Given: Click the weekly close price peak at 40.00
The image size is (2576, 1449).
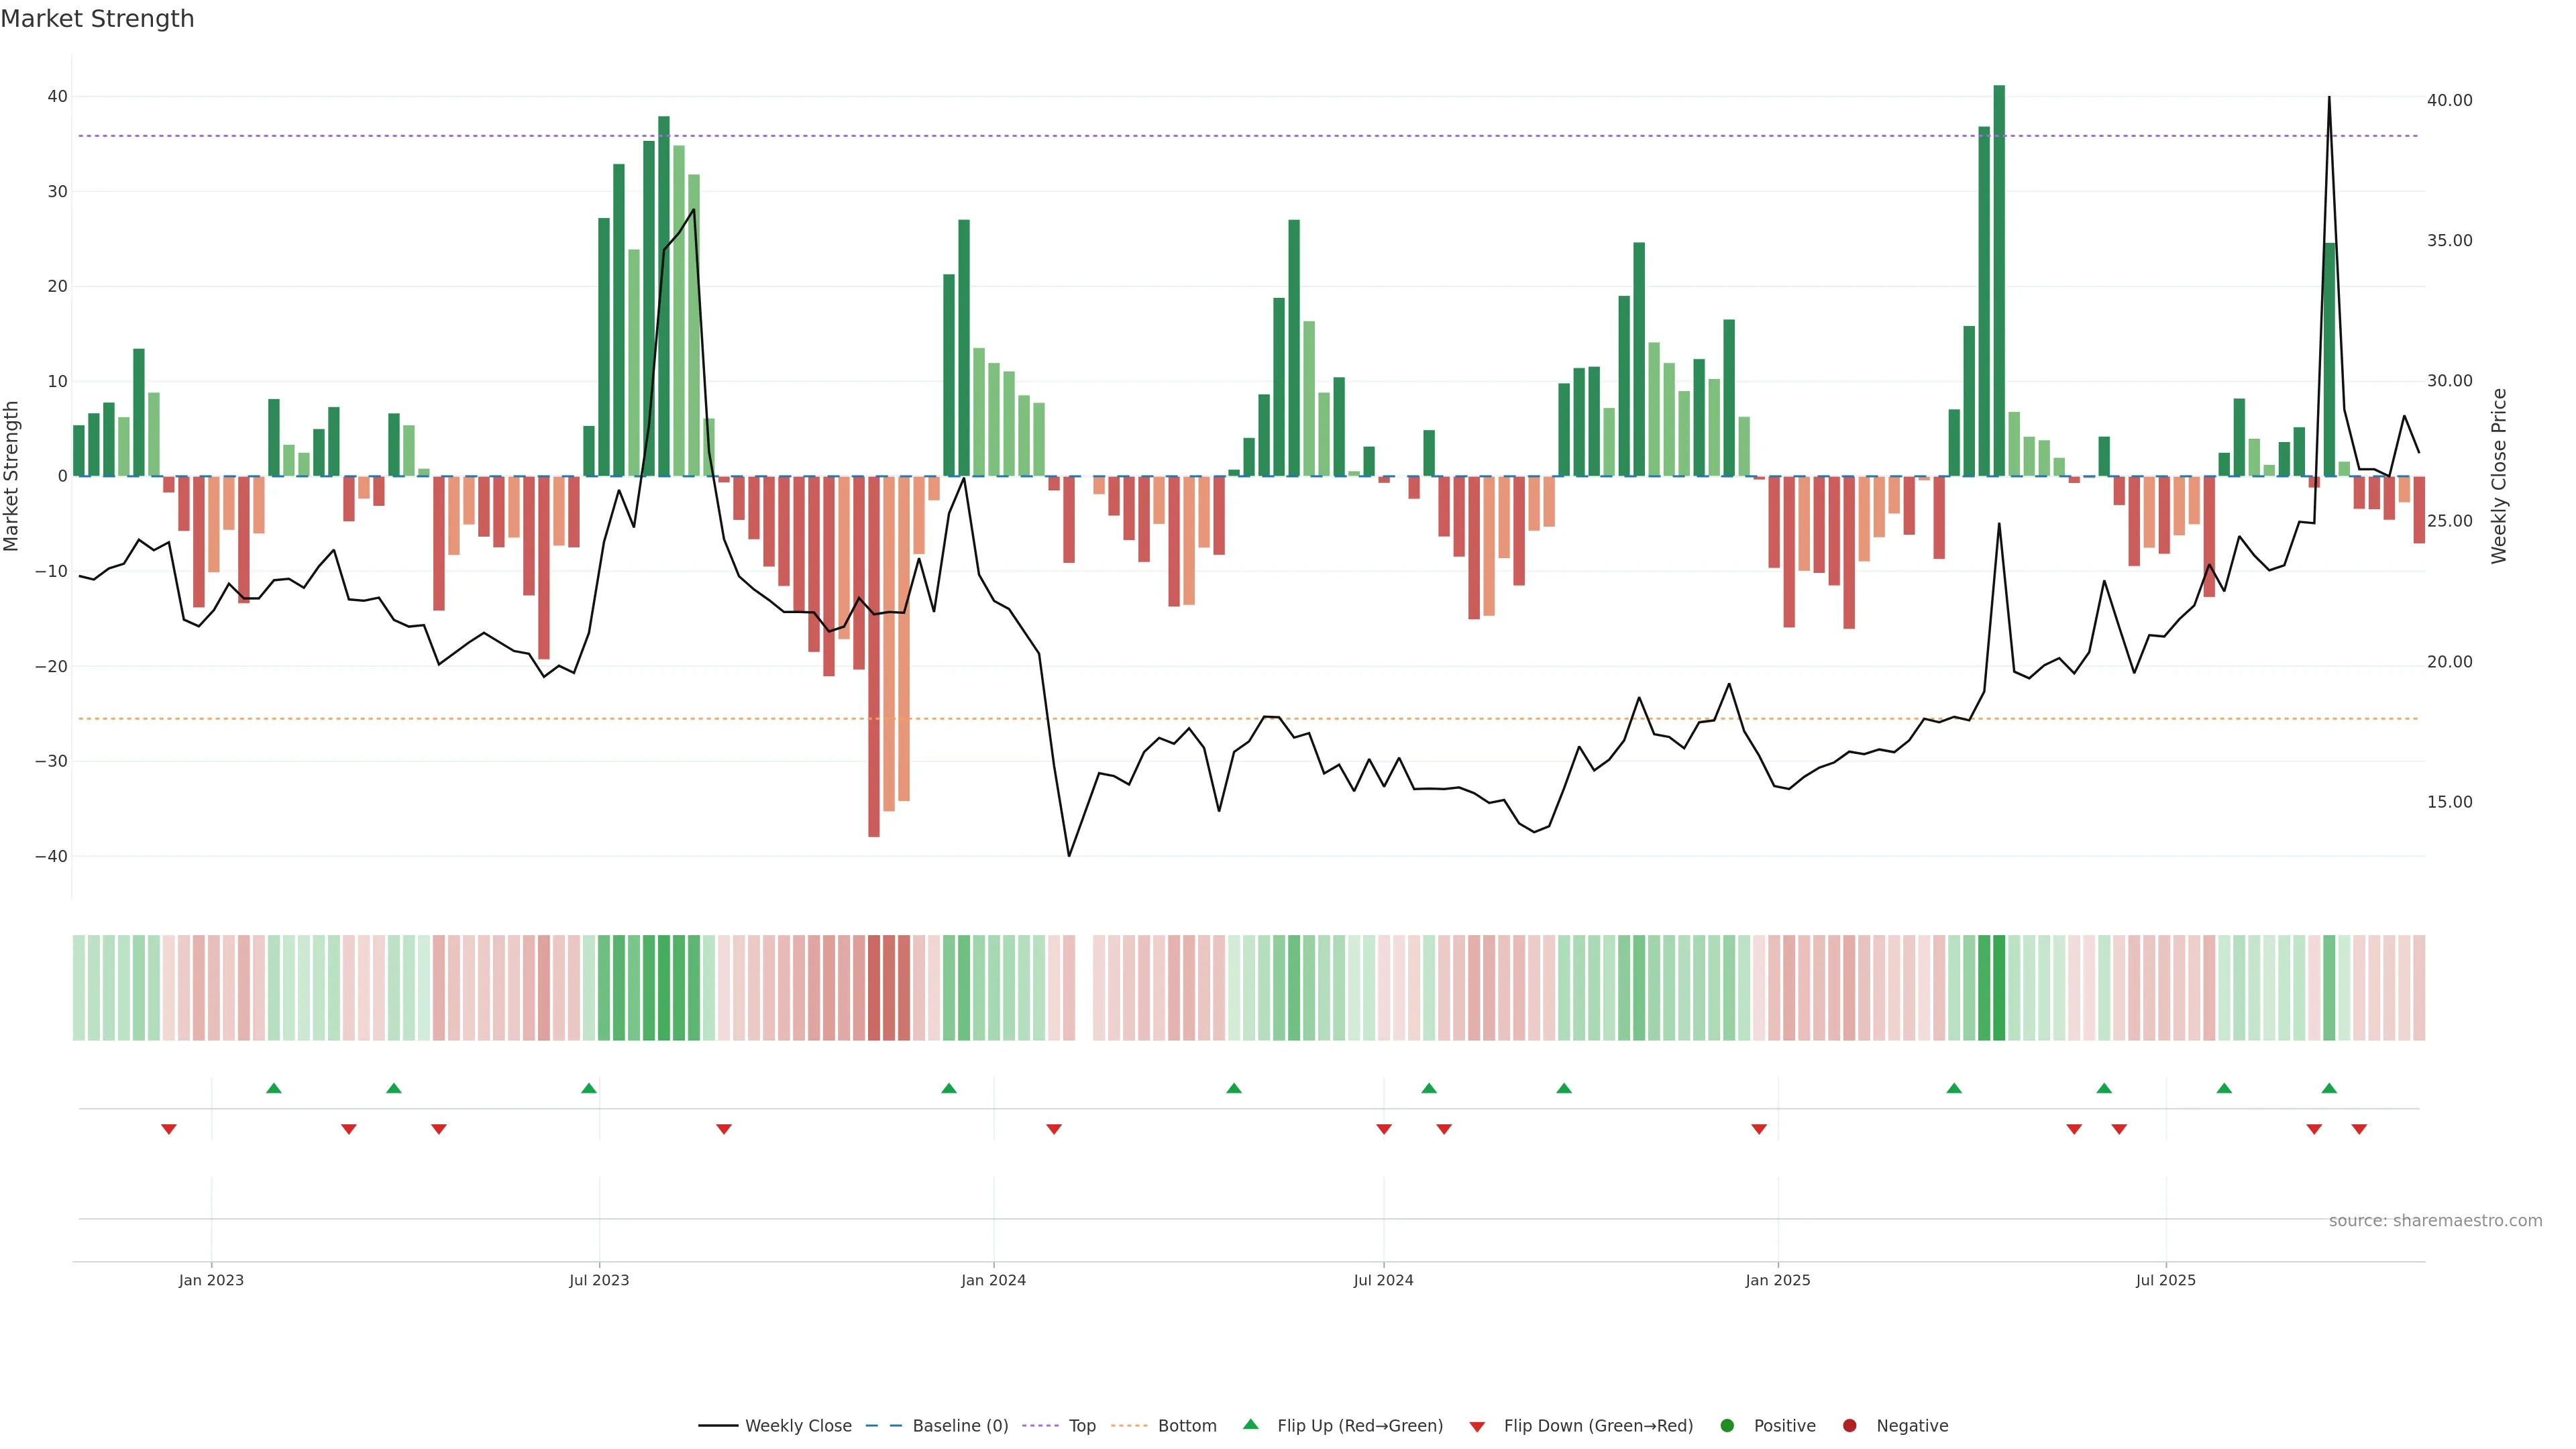Looking at the screenshot, I should tap(2329, 98).
